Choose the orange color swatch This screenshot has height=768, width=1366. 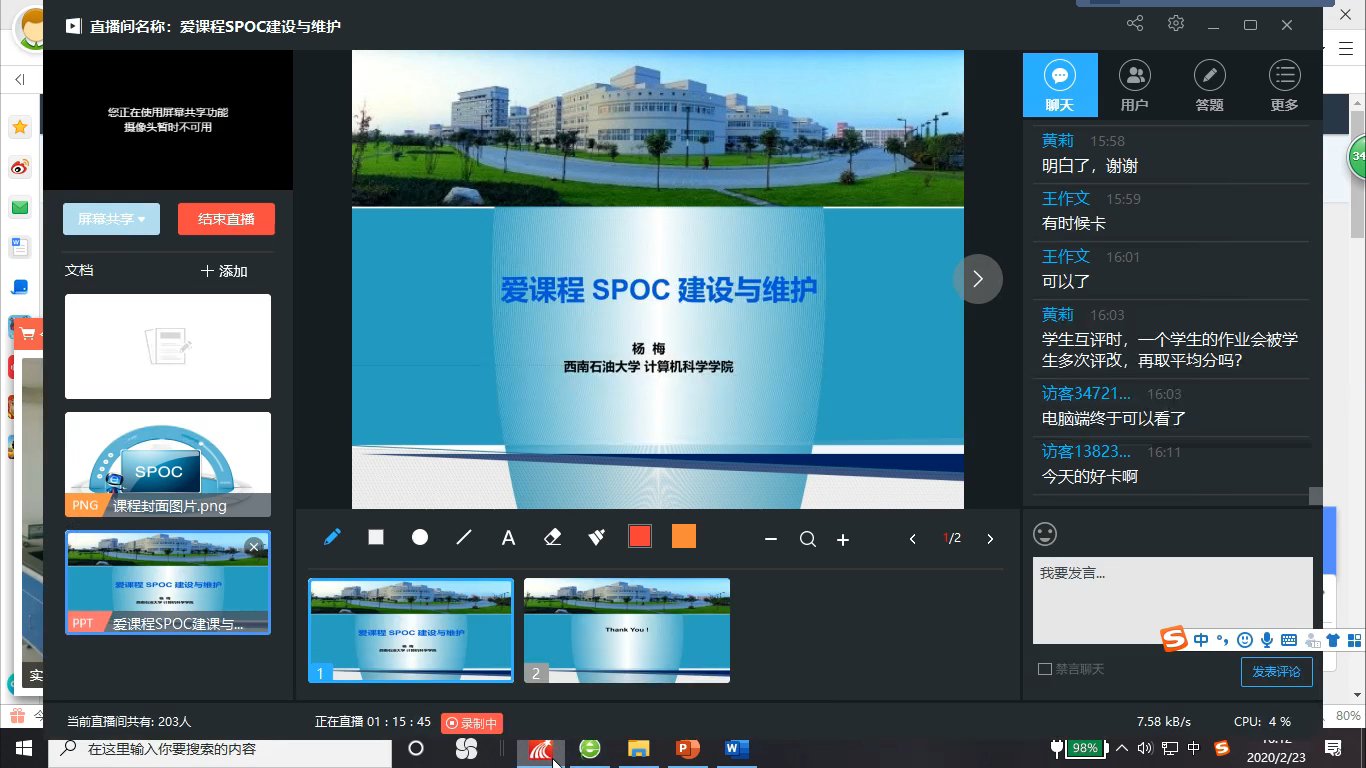coord(683,537)
